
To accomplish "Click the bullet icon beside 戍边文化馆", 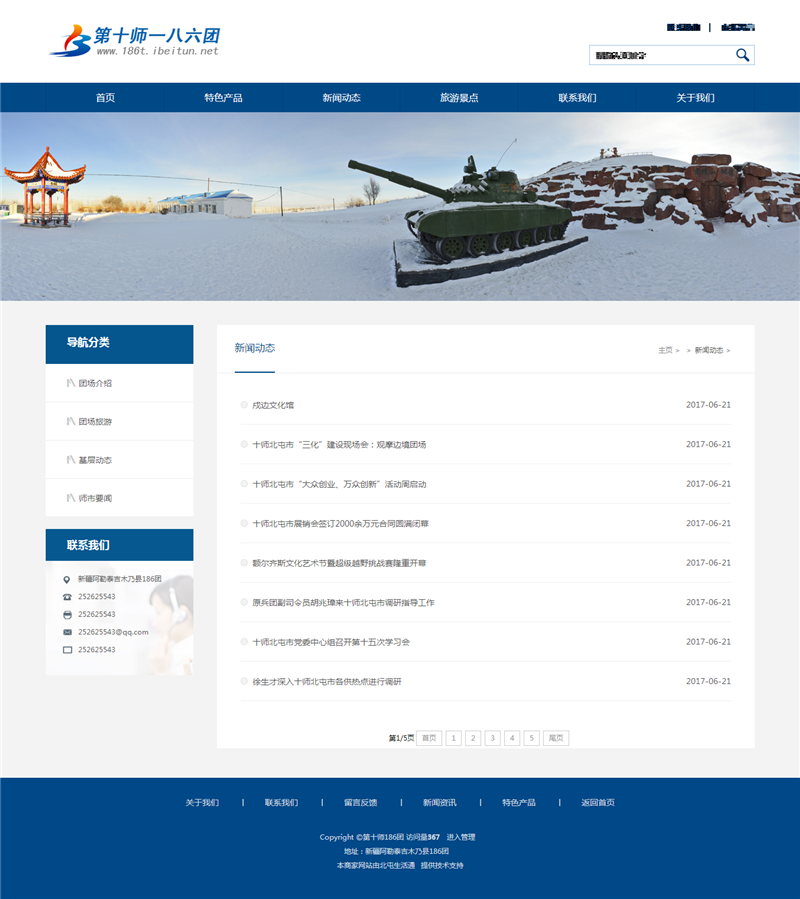I will [244, 405].
